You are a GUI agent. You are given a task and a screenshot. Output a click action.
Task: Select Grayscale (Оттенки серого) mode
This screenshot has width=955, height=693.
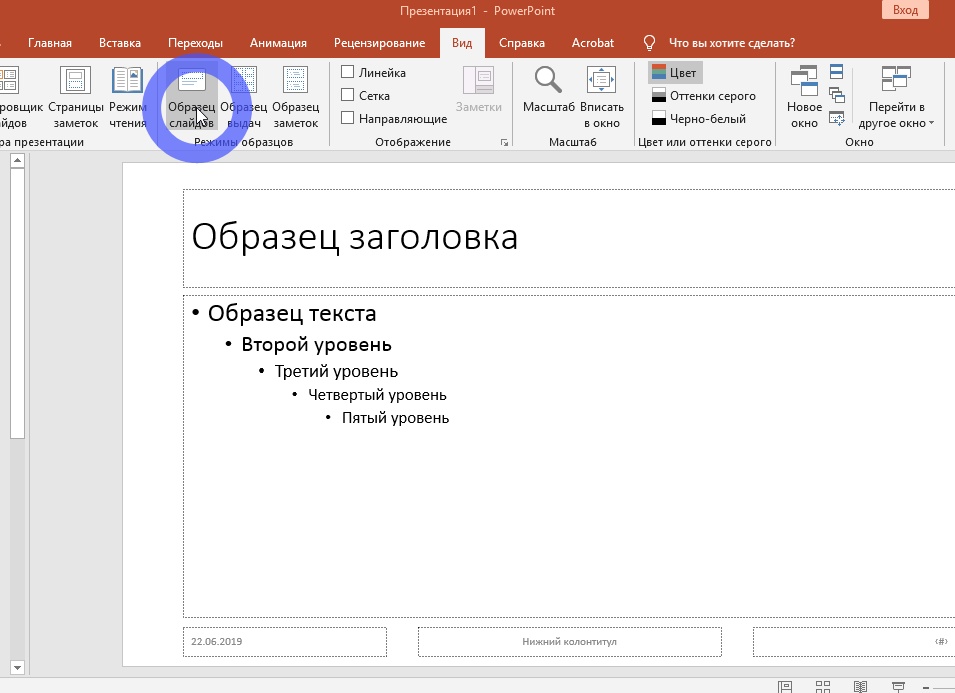point(703,96)
